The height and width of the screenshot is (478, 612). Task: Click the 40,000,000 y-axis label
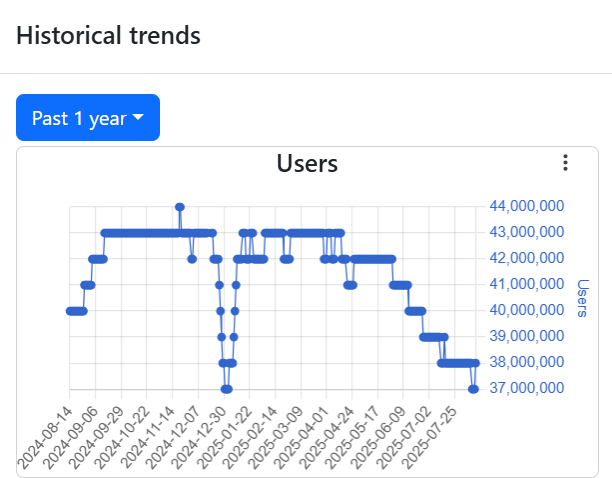pyautogui.click(x=528, y=310)
